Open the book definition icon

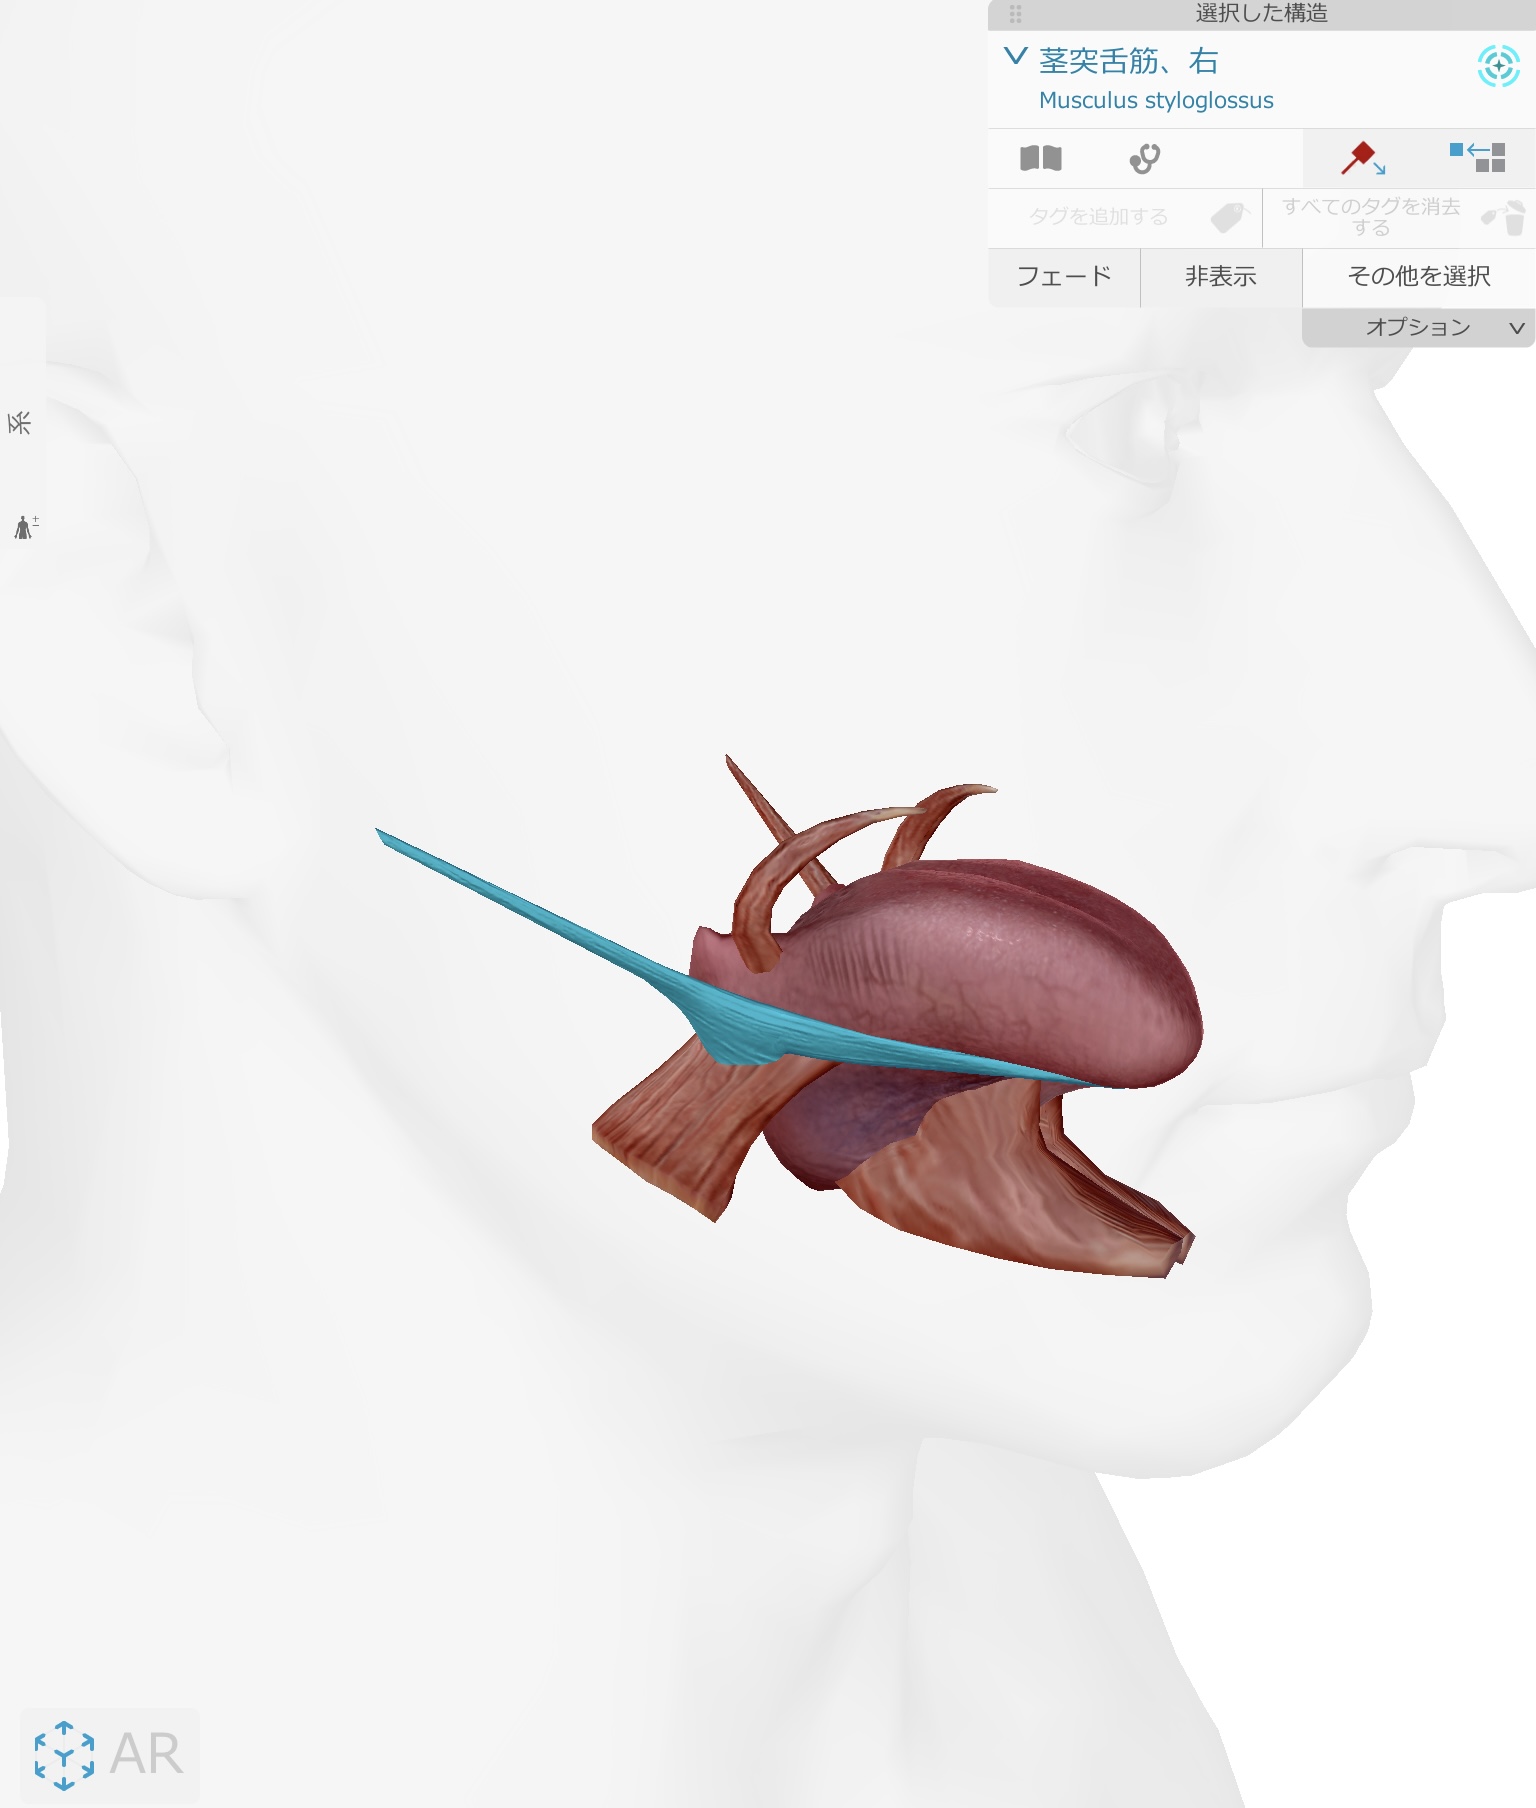coord(1040,158)
